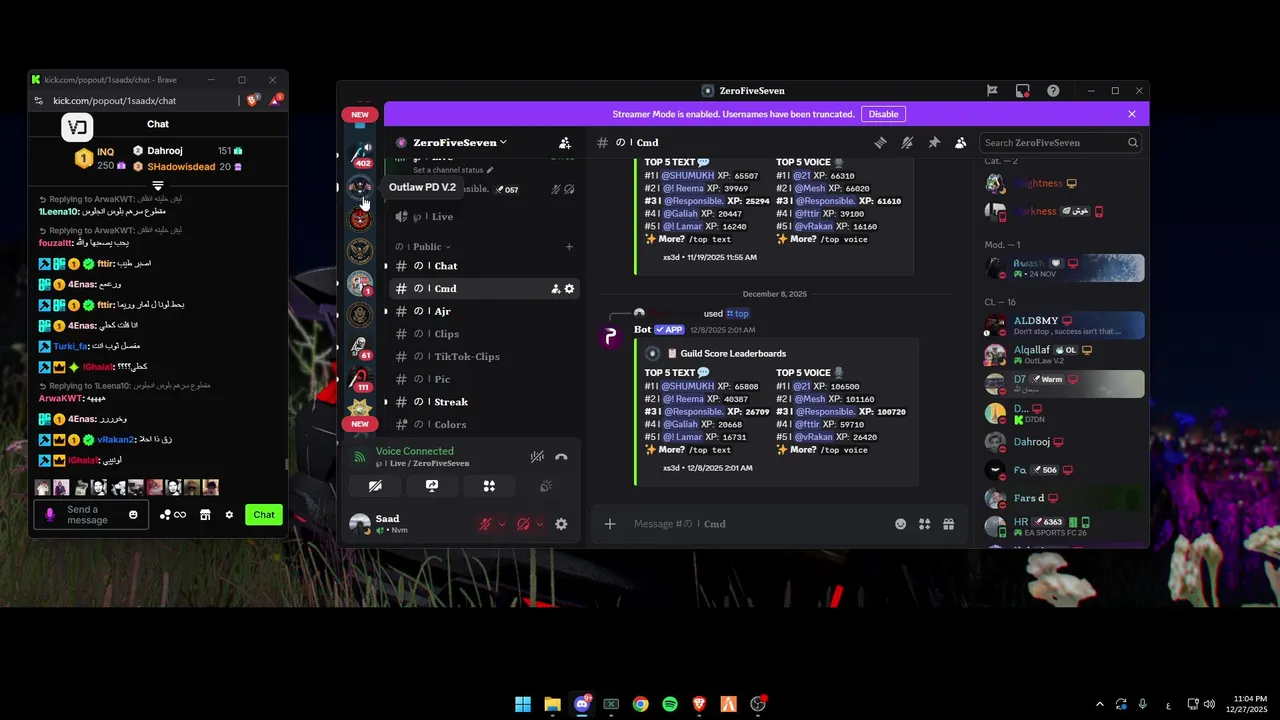
Task: Disconnect from voice with the hang-up icon
Action: click(561, 457)
